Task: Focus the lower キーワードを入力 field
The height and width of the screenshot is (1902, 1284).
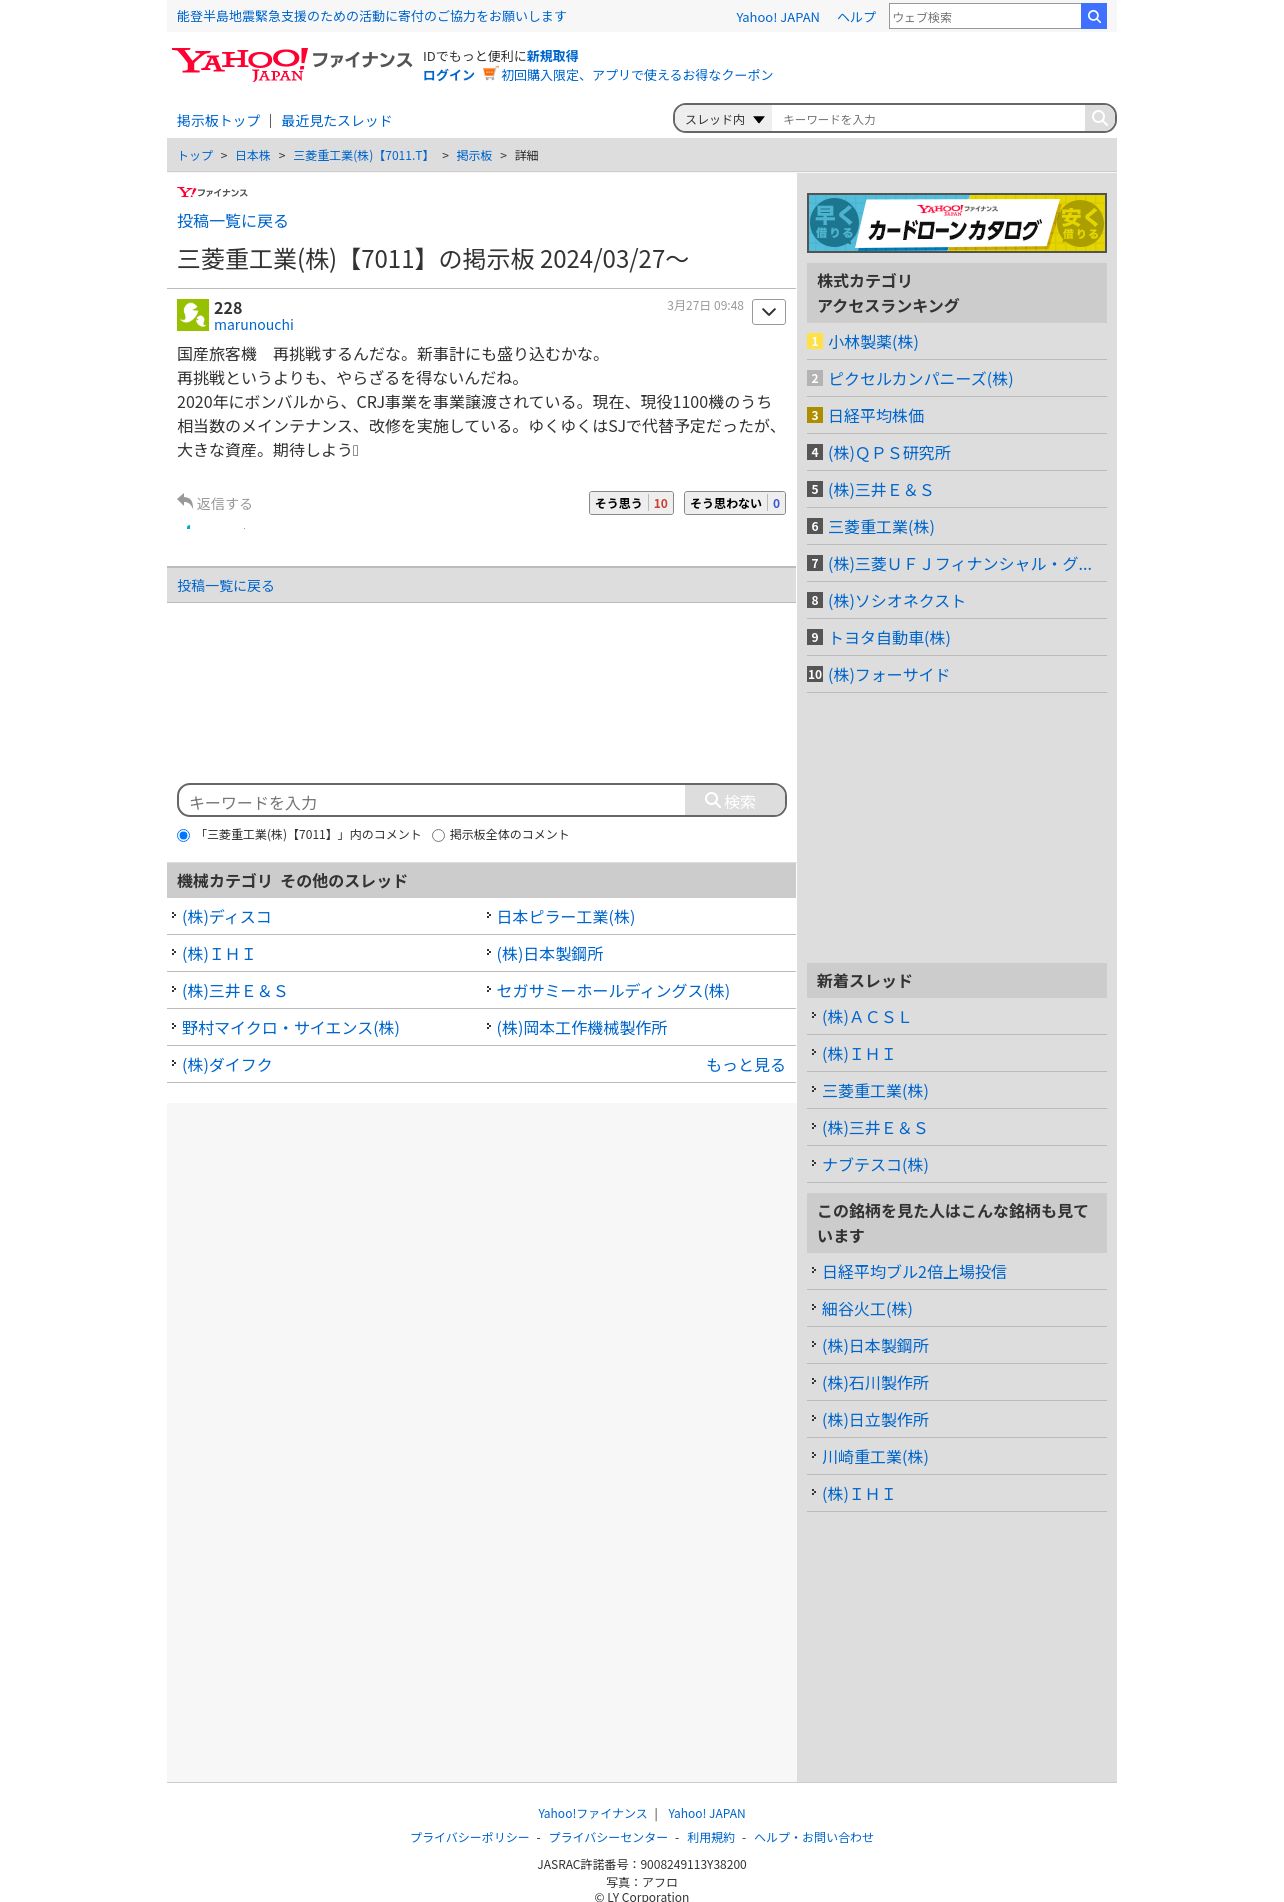Action: (x=432, y=801)
